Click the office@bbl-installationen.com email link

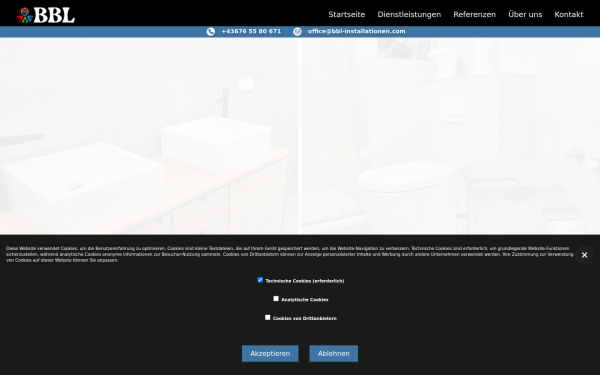(x=356, y=31)
